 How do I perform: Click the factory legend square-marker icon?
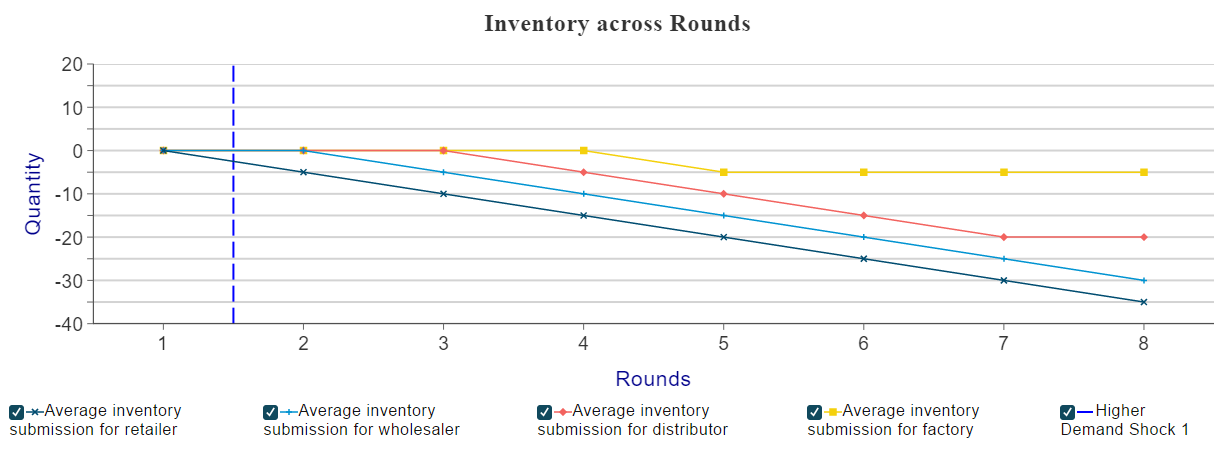pyautogui.click(x=833, y=412)
